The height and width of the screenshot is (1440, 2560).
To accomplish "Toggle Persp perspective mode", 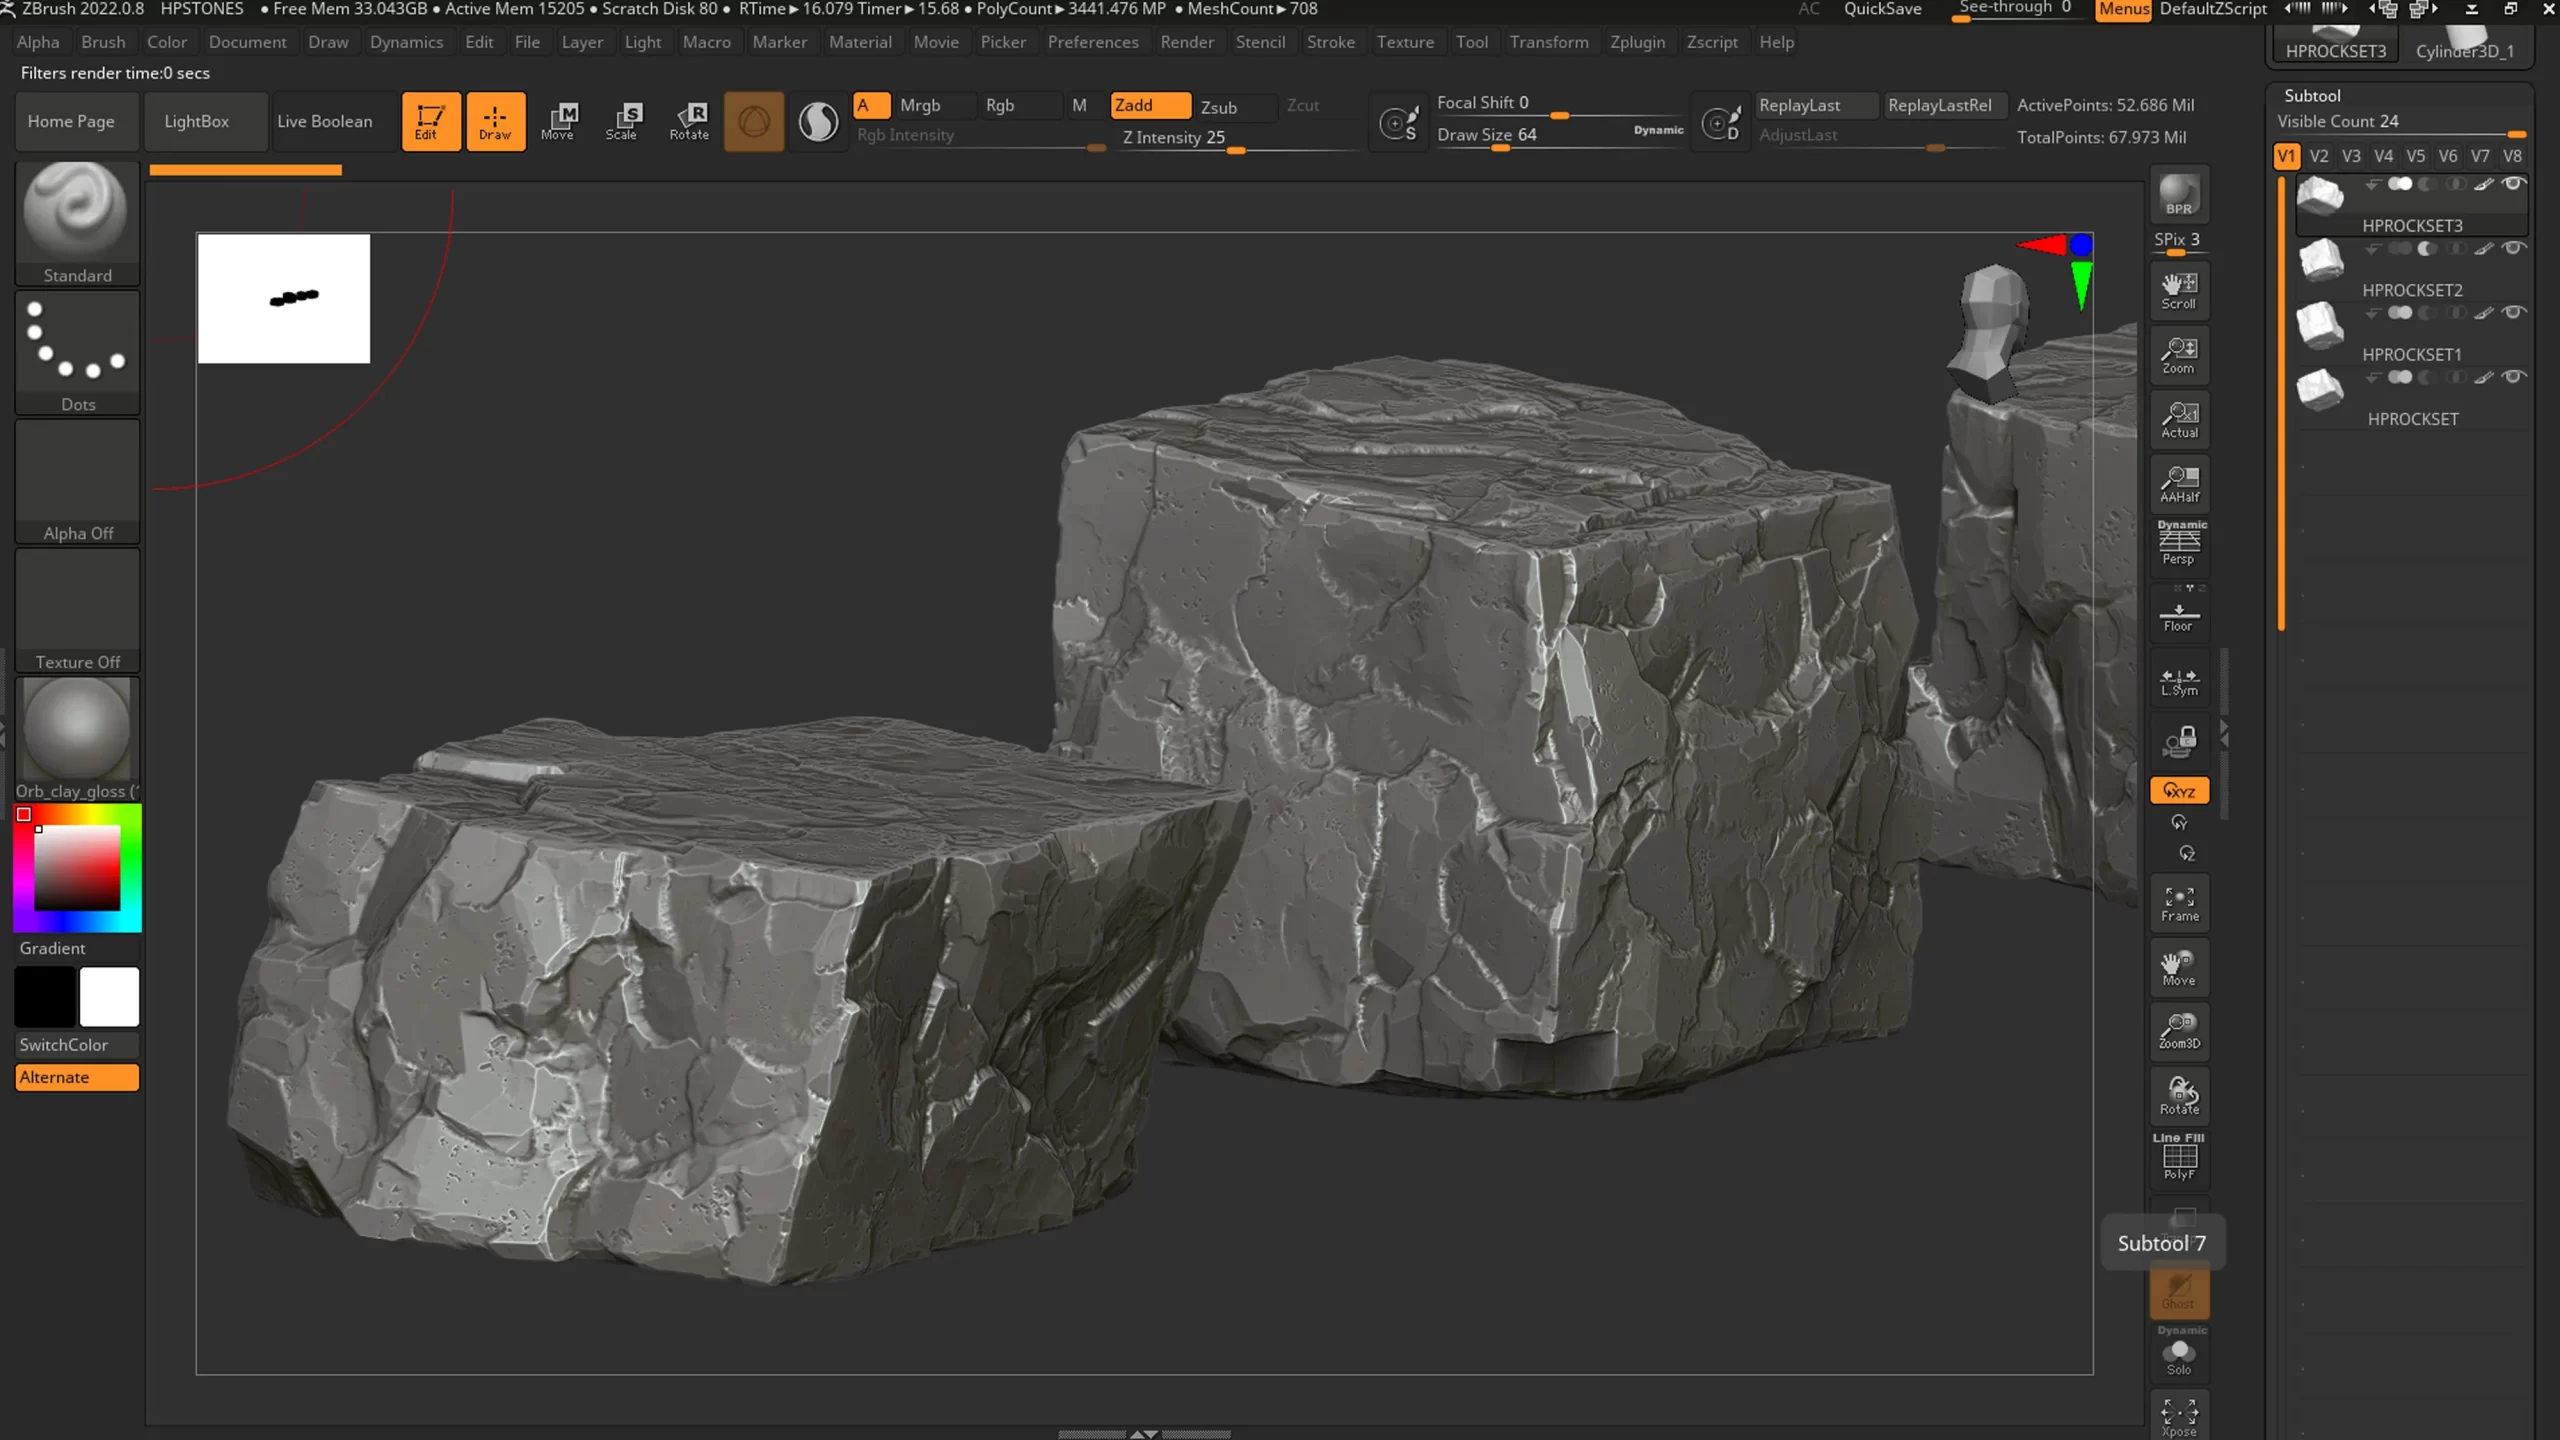I will click(2179, 543).
